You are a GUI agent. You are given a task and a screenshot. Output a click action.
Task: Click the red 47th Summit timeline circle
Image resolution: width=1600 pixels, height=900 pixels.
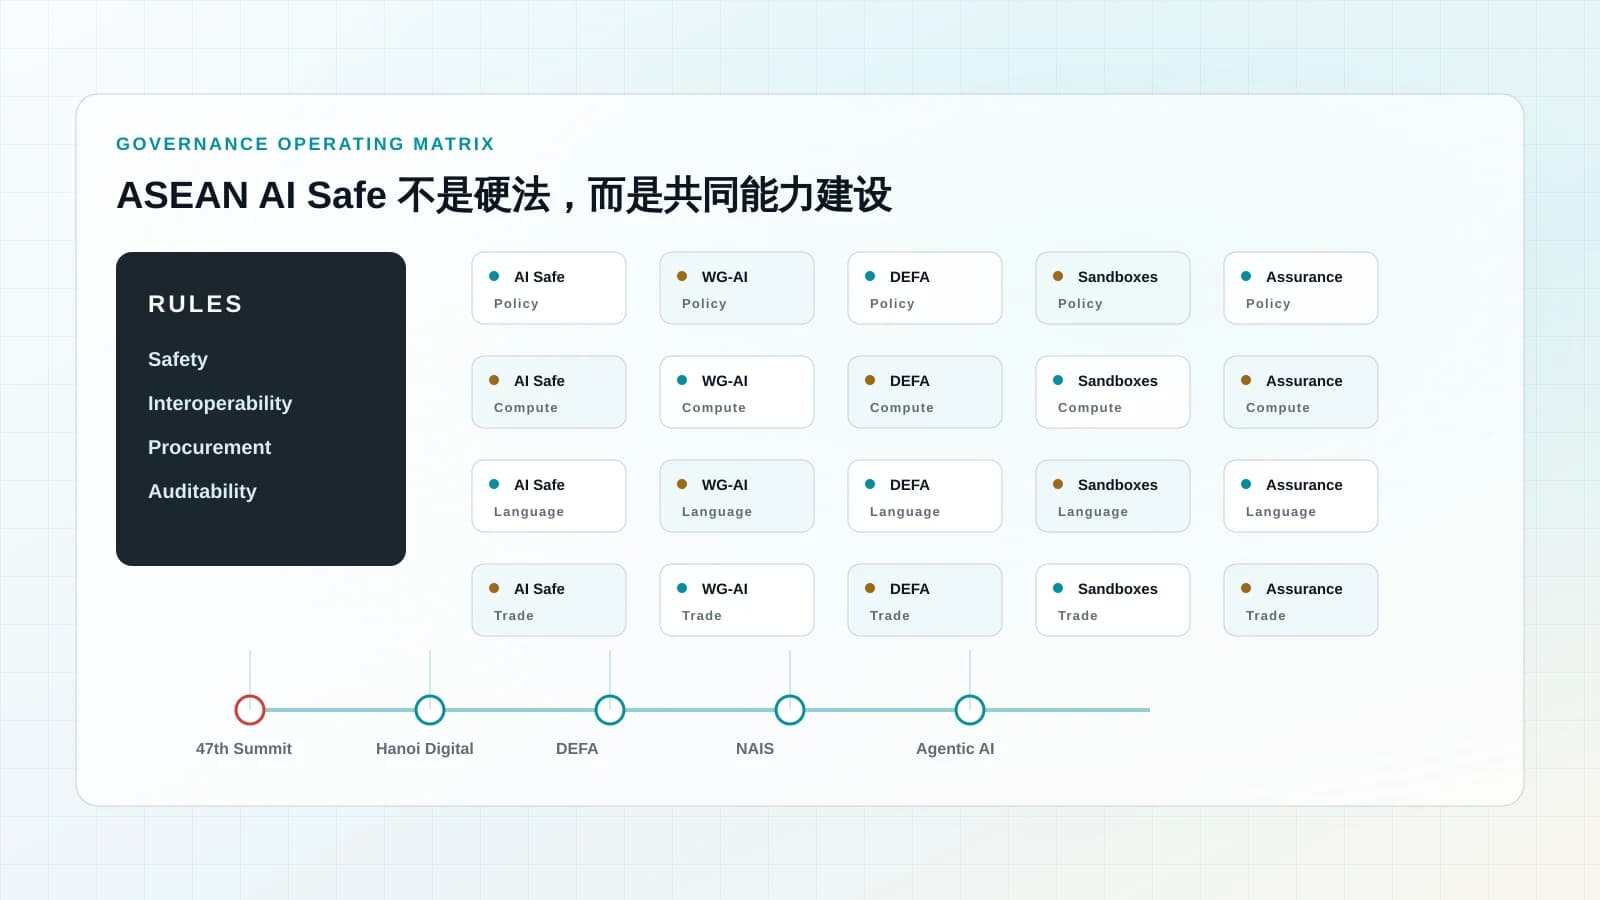click(250, 710)
